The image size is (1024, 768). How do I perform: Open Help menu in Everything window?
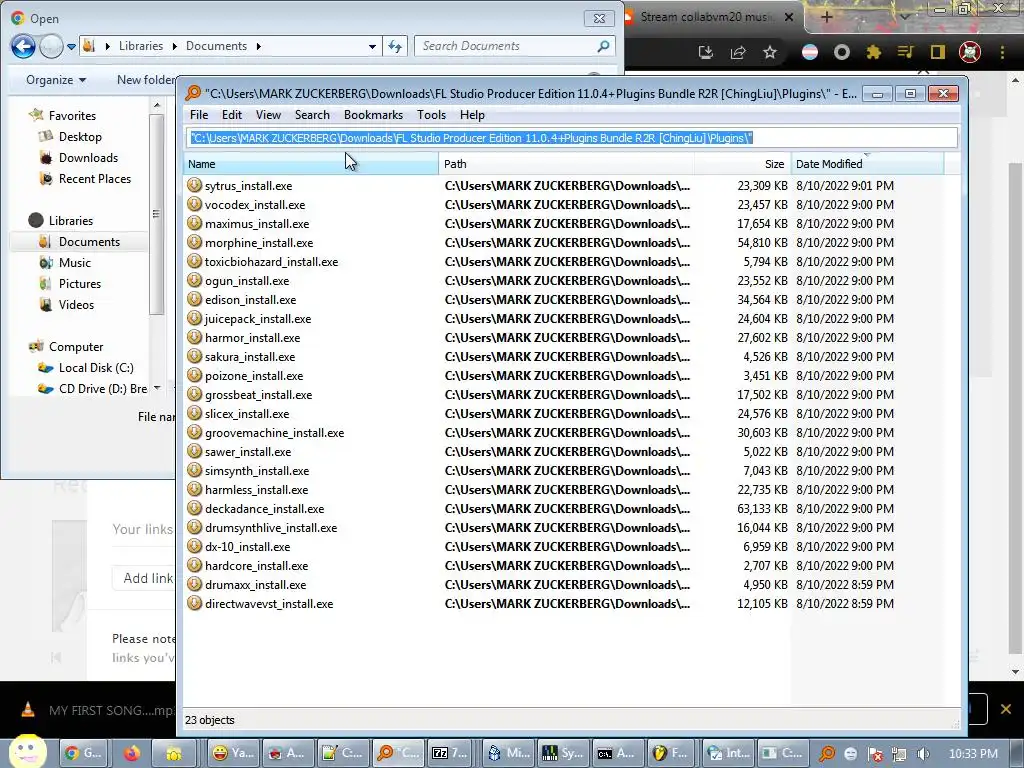click(472, 115)
